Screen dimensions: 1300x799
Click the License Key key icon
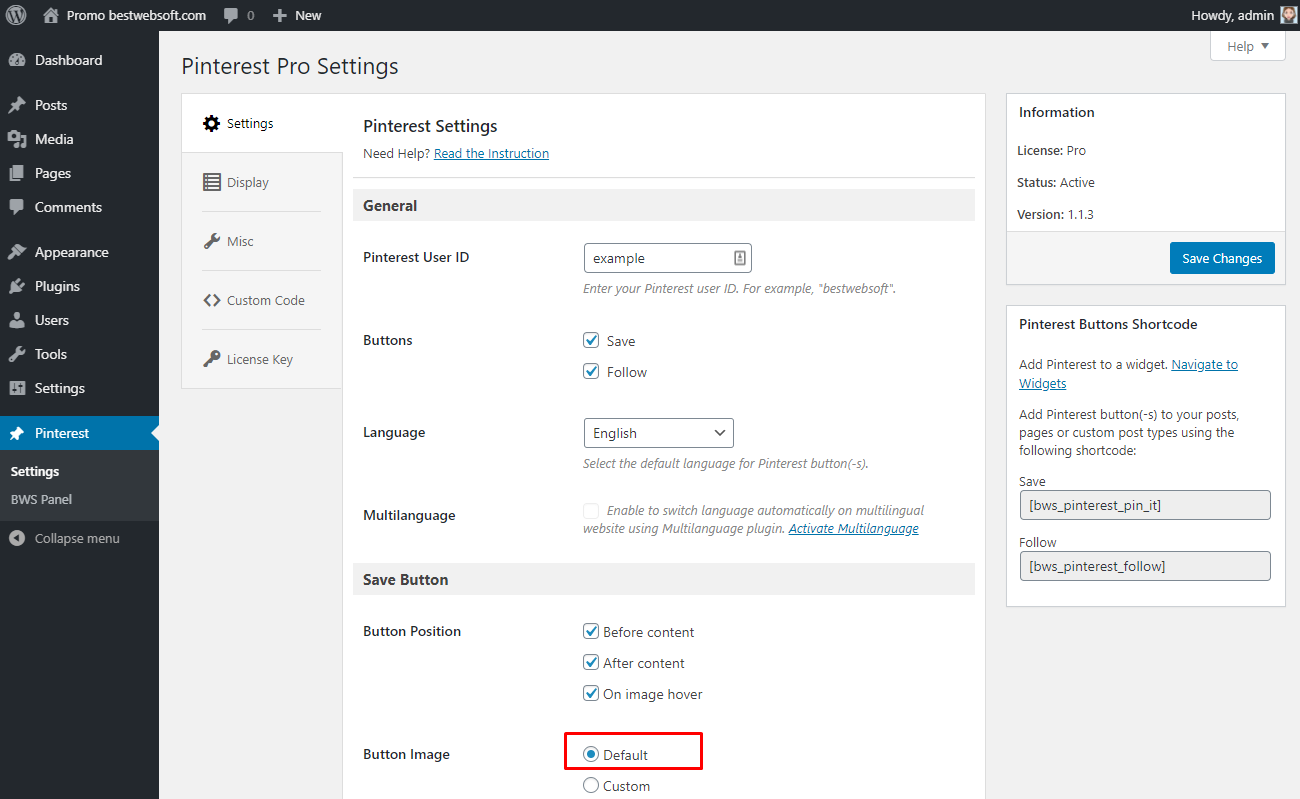coord(211,359)
